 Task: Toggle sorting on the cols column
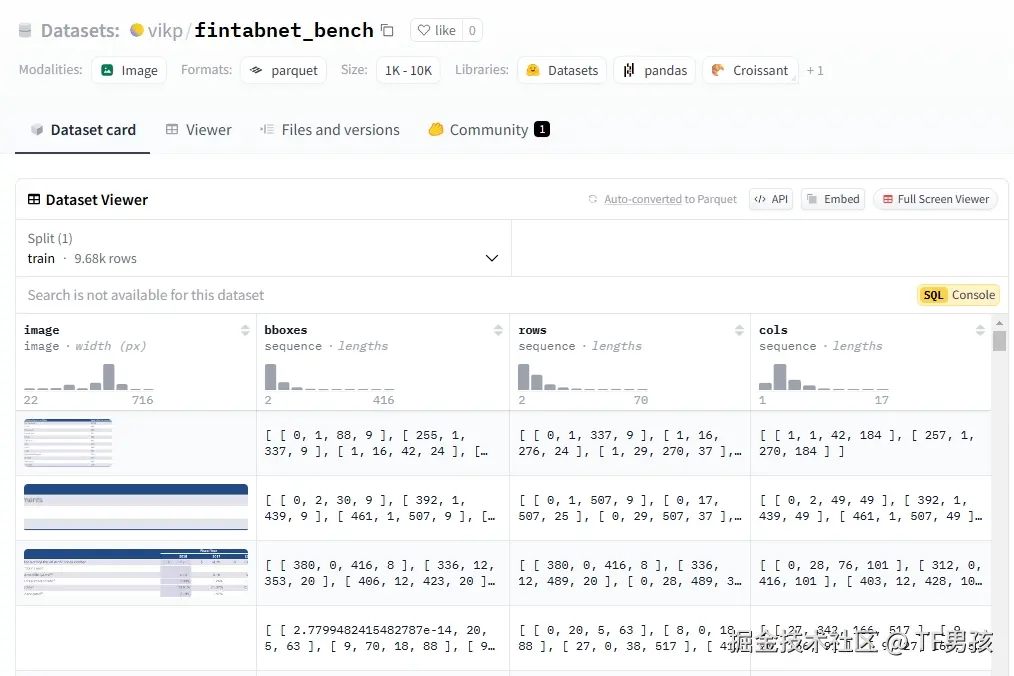[x=979, y=330]
